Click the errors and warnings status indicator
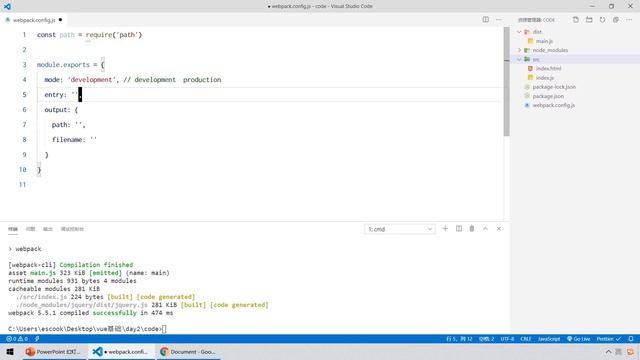Image resolution: width=640 pixels, height=360 pixels. [x=17, y=339]
